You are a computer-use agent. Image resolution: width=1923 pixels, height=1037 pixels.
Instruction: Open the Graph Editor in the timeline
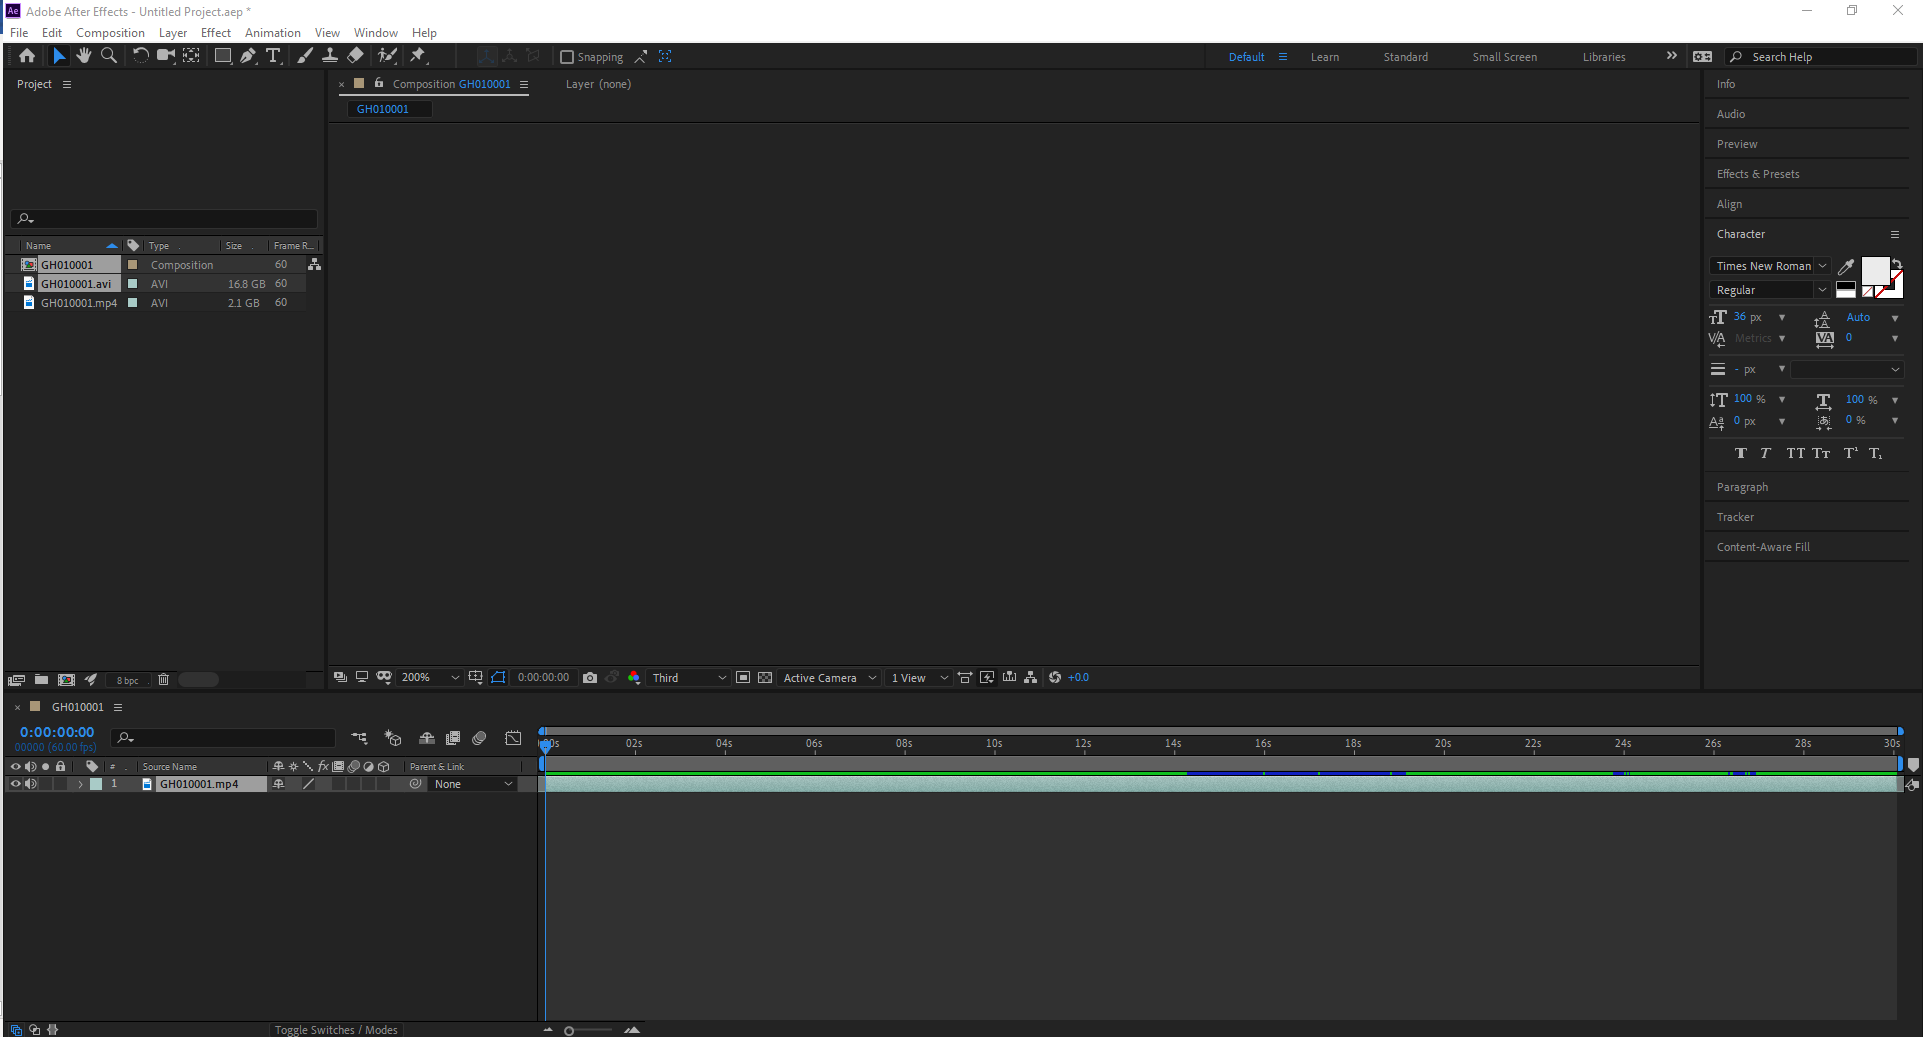pyautogui.click(x=513, y=738)
